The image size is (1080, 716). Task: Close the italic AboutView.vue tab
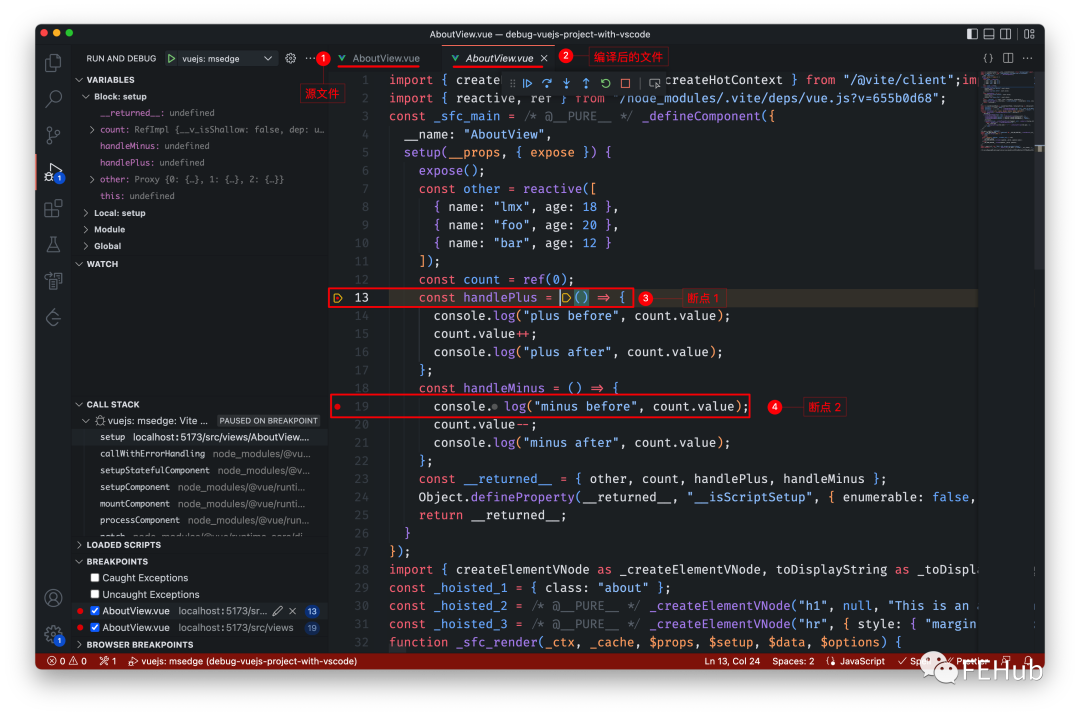545,59
